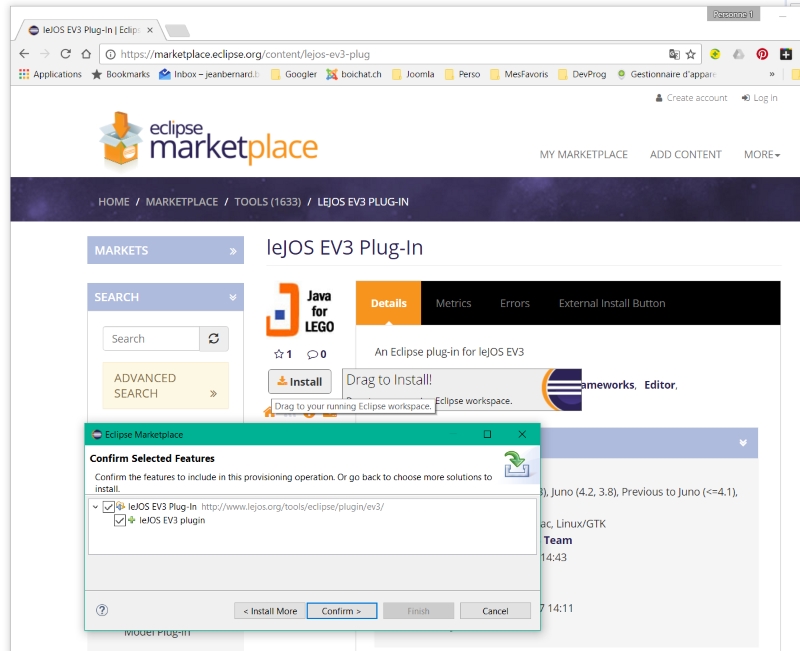Screen dimensions: 800x651
Task: Open the Applications grid icon in bookmarks bar
Action: 24,74
